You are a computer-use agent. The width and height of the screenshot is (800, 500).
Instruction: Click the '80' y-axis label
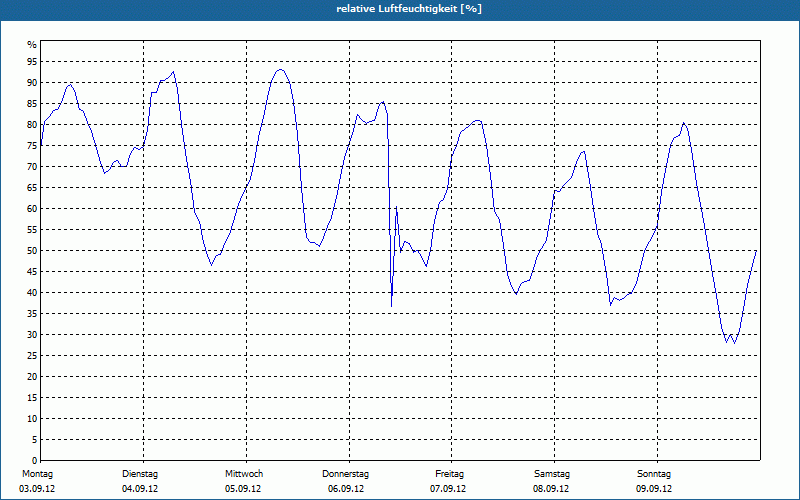click(x=32, y=124)
